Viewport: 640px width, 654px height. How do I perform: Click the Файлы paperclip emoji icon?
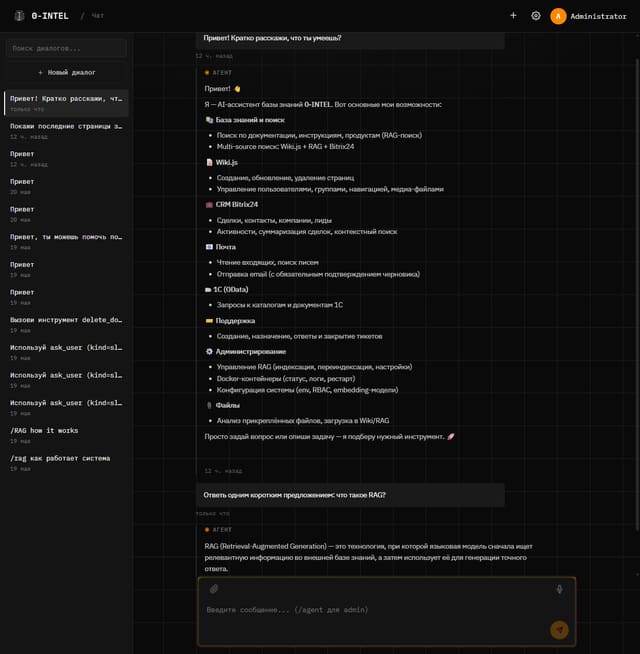coord(209,405)
